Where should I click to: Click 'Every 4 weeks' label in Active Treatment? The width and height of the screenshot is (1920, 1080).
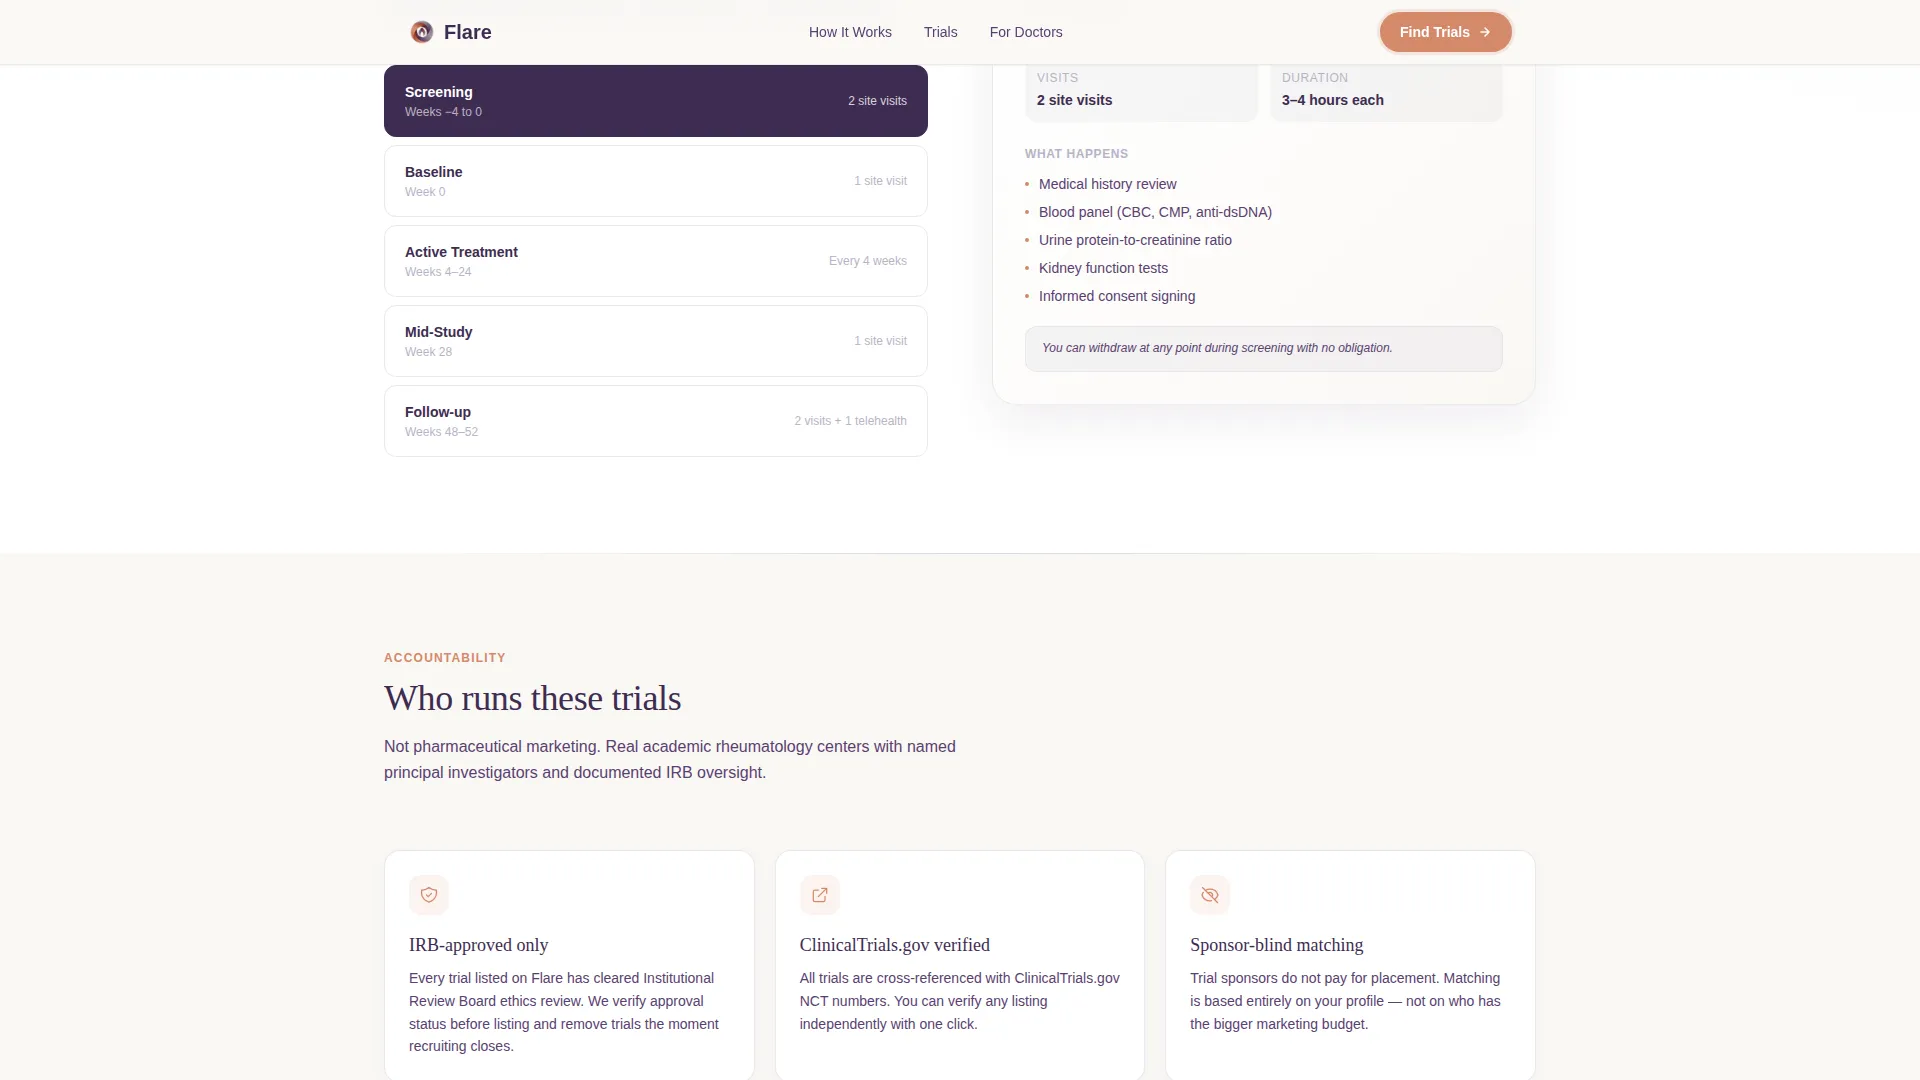point(868,261)
